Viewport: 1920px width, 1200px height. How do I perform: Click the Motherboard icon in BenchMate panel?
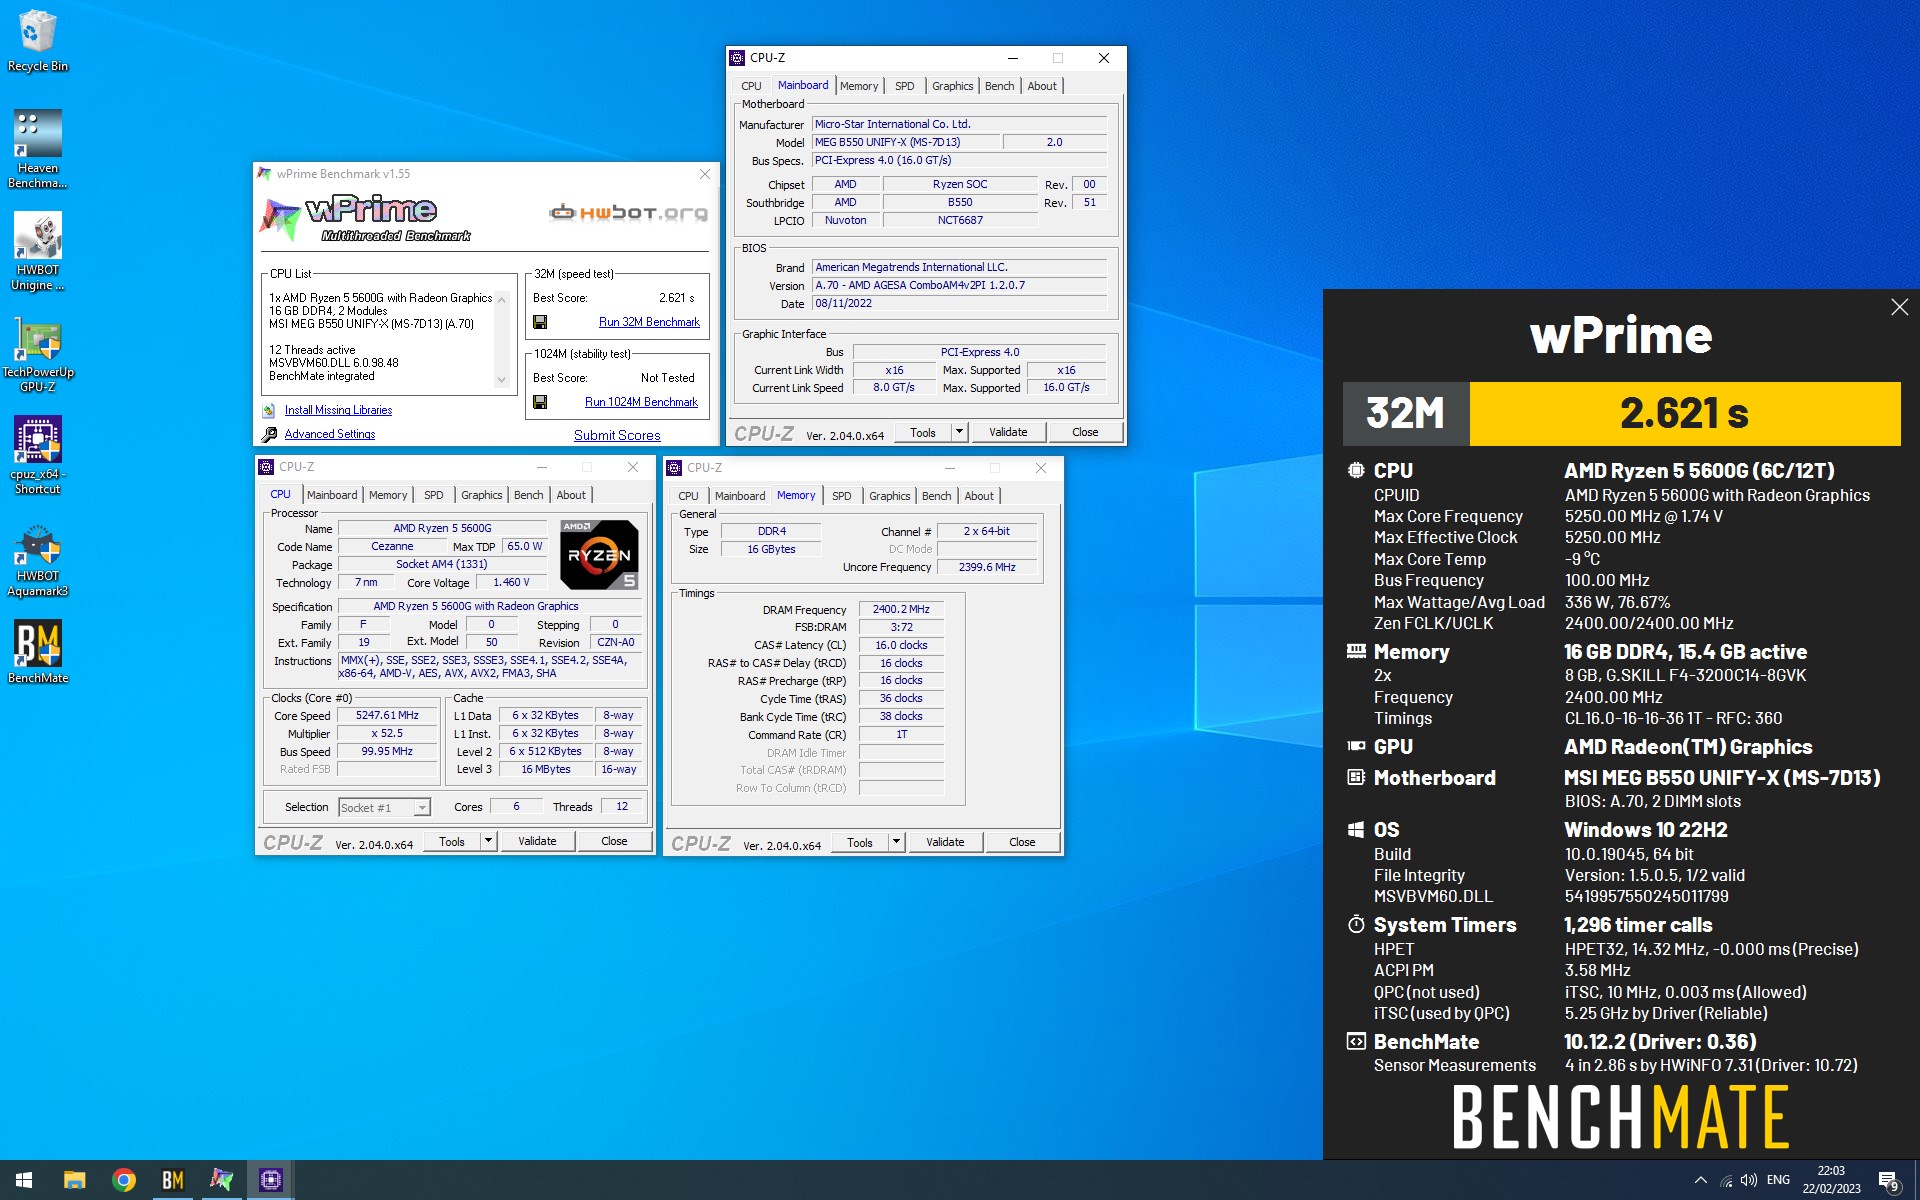(1356, 777)
